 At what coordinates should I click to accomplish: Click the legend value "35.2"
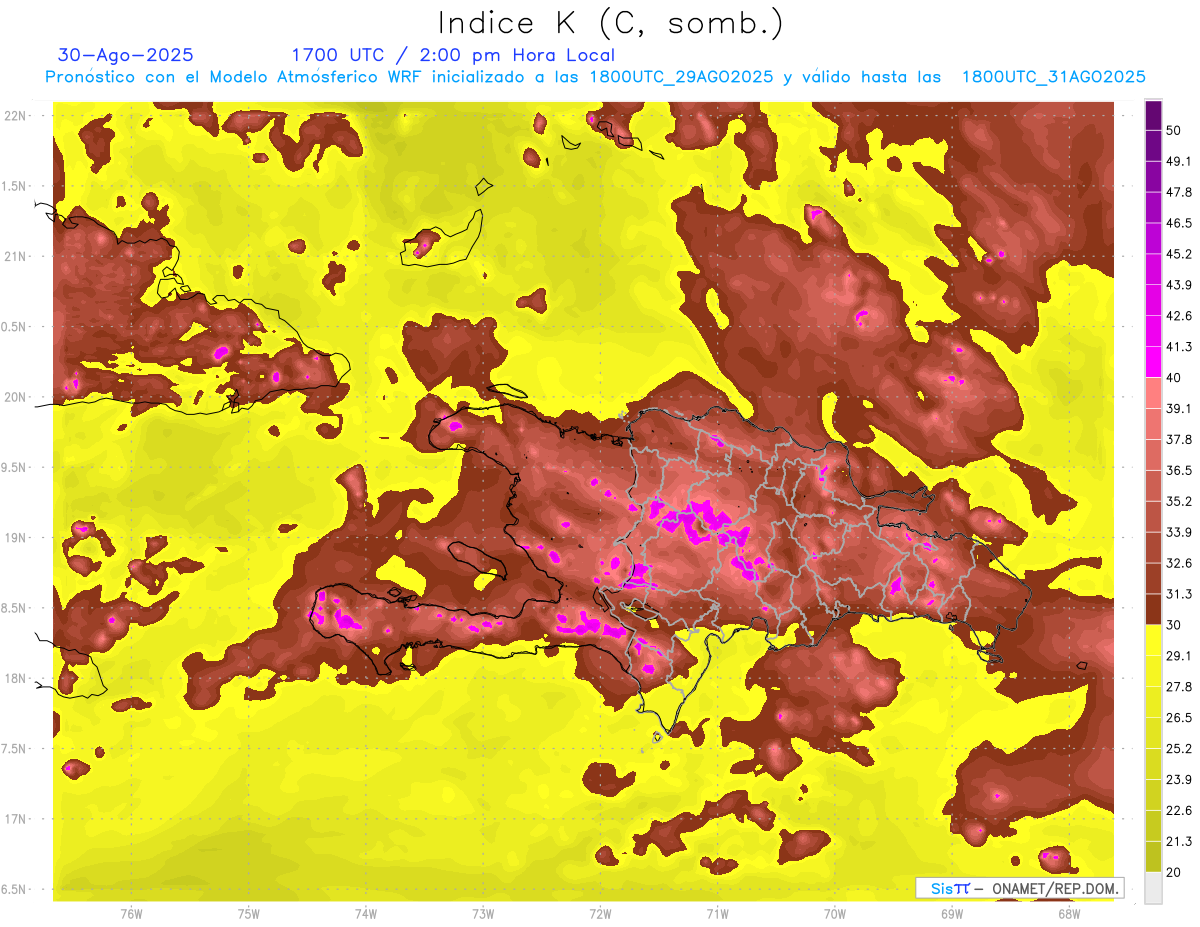1179,502
